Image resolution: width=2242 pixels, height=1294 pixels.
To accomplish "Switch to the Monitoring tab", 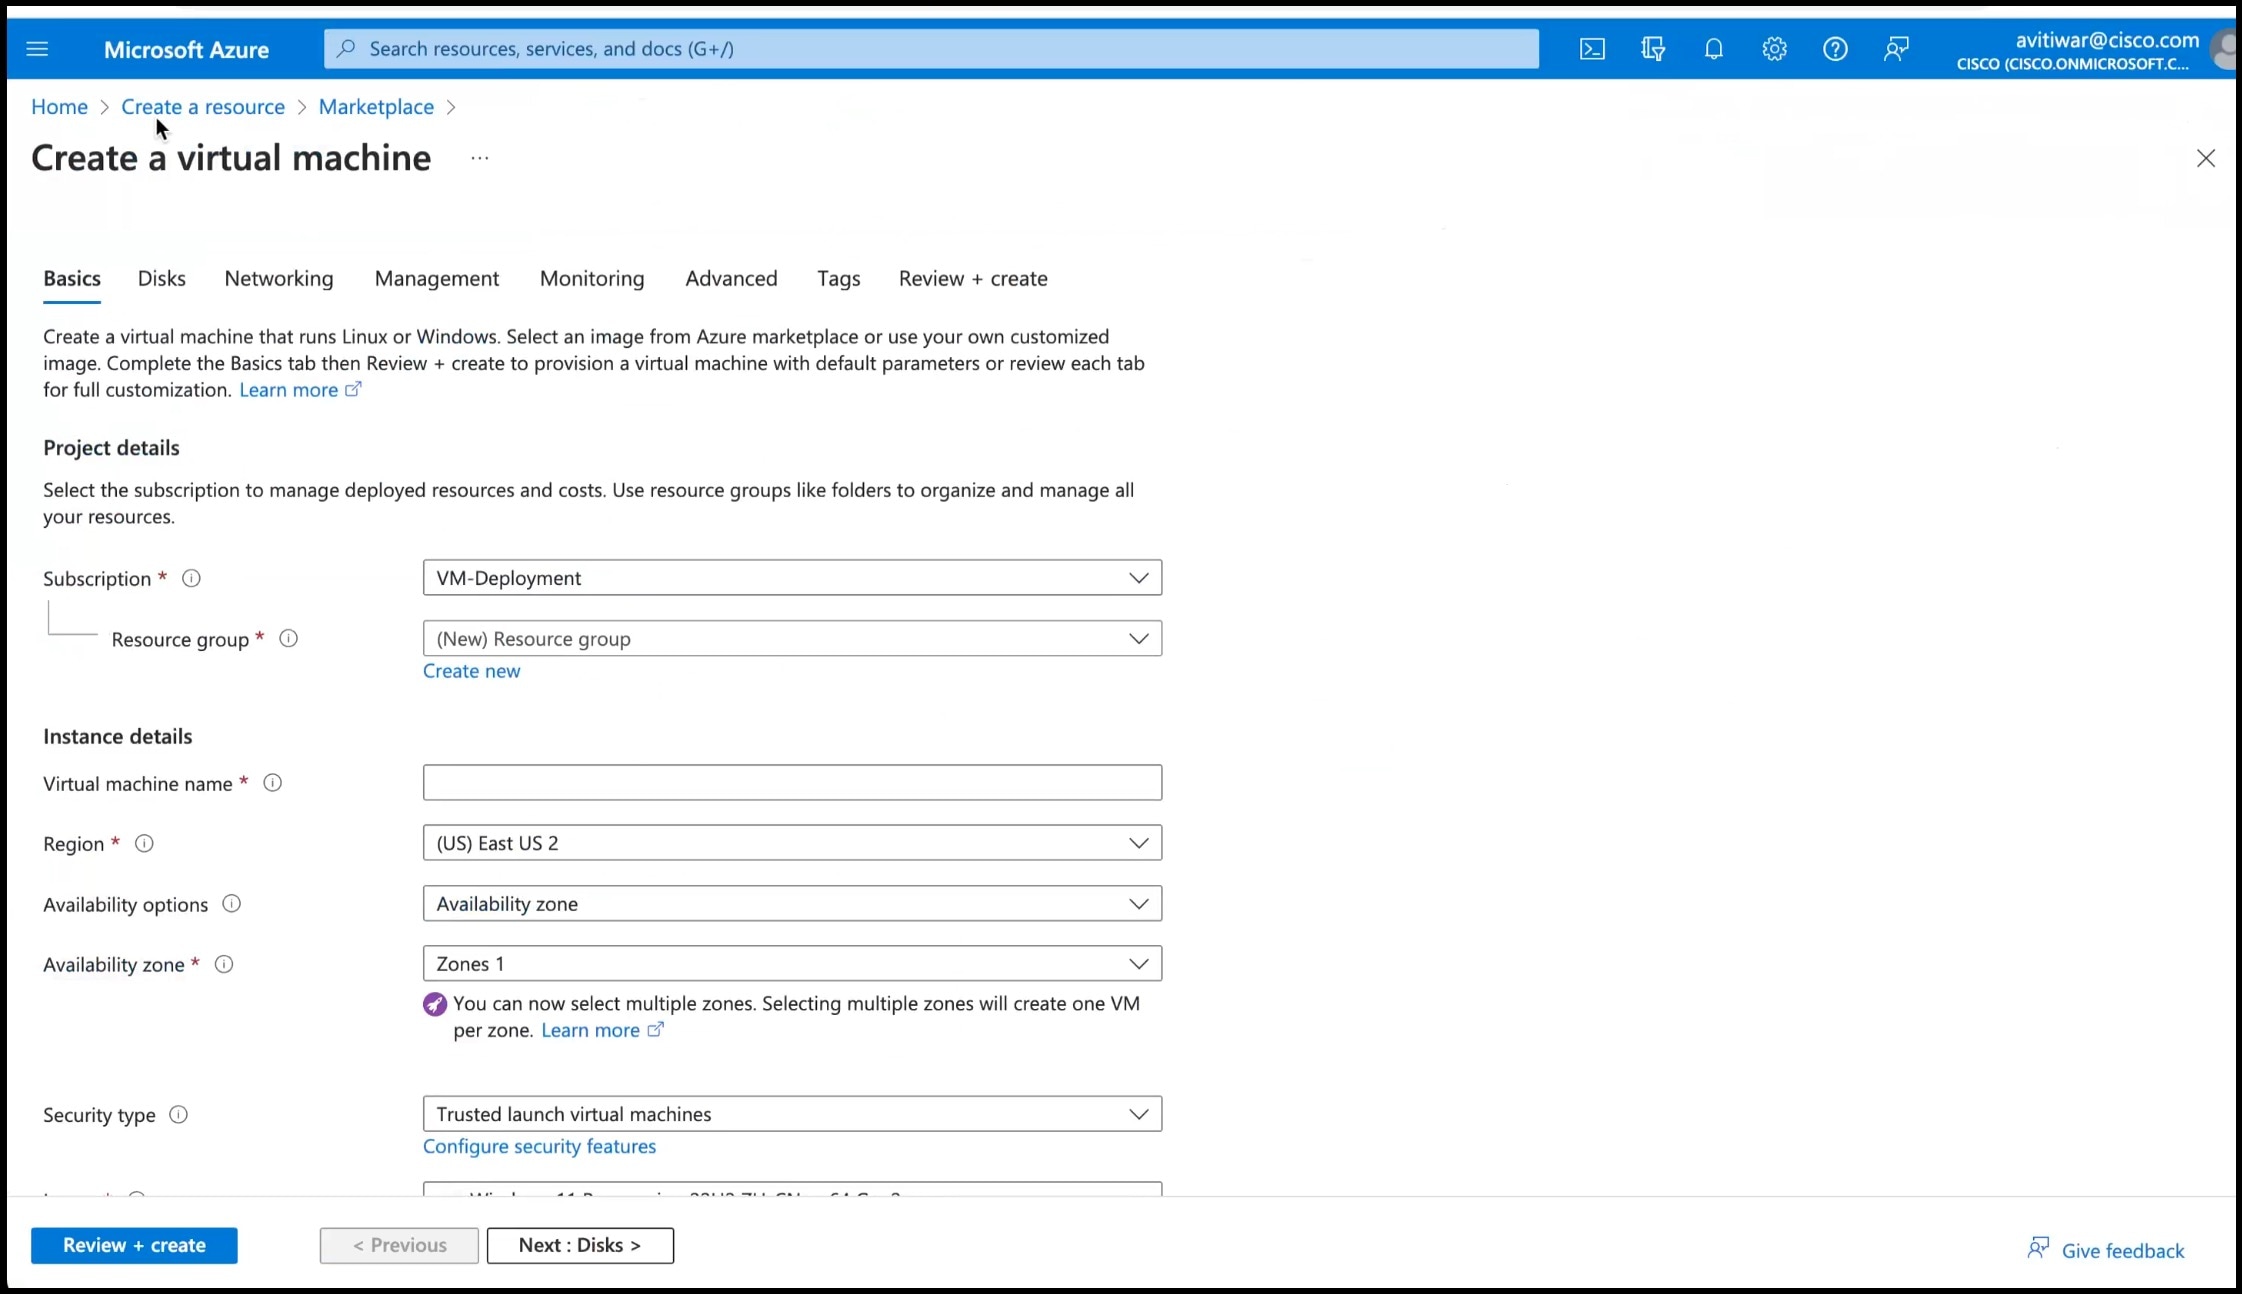I will point(591,278).
